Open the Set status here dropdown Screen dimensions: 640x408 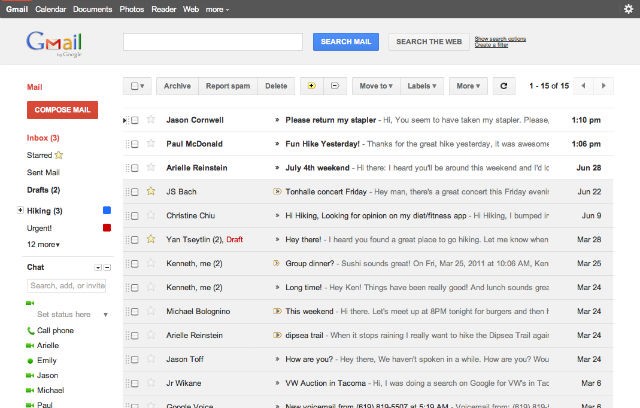(x=106, y=315)
